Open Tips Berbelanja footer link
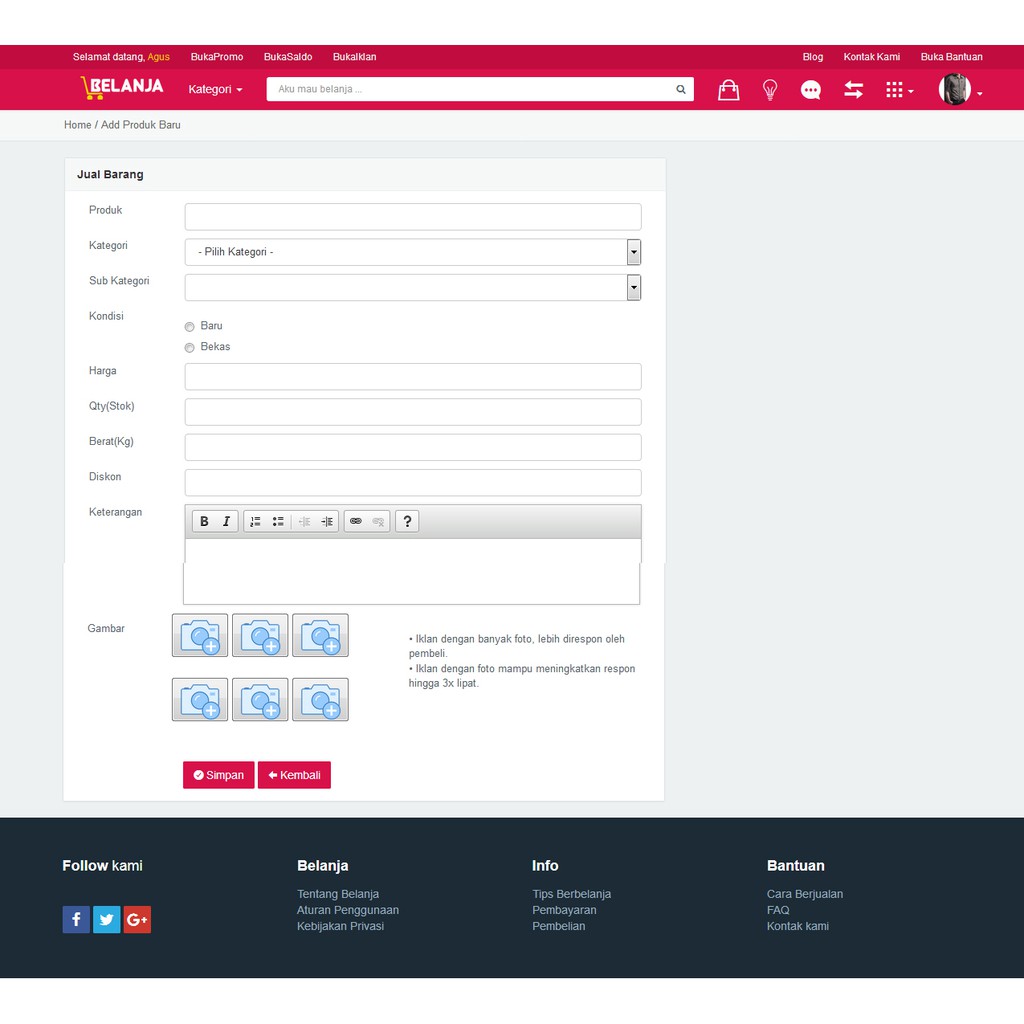Image resolution: width=1024 pixels, height=1024 pixels. (x=571, y=894)
